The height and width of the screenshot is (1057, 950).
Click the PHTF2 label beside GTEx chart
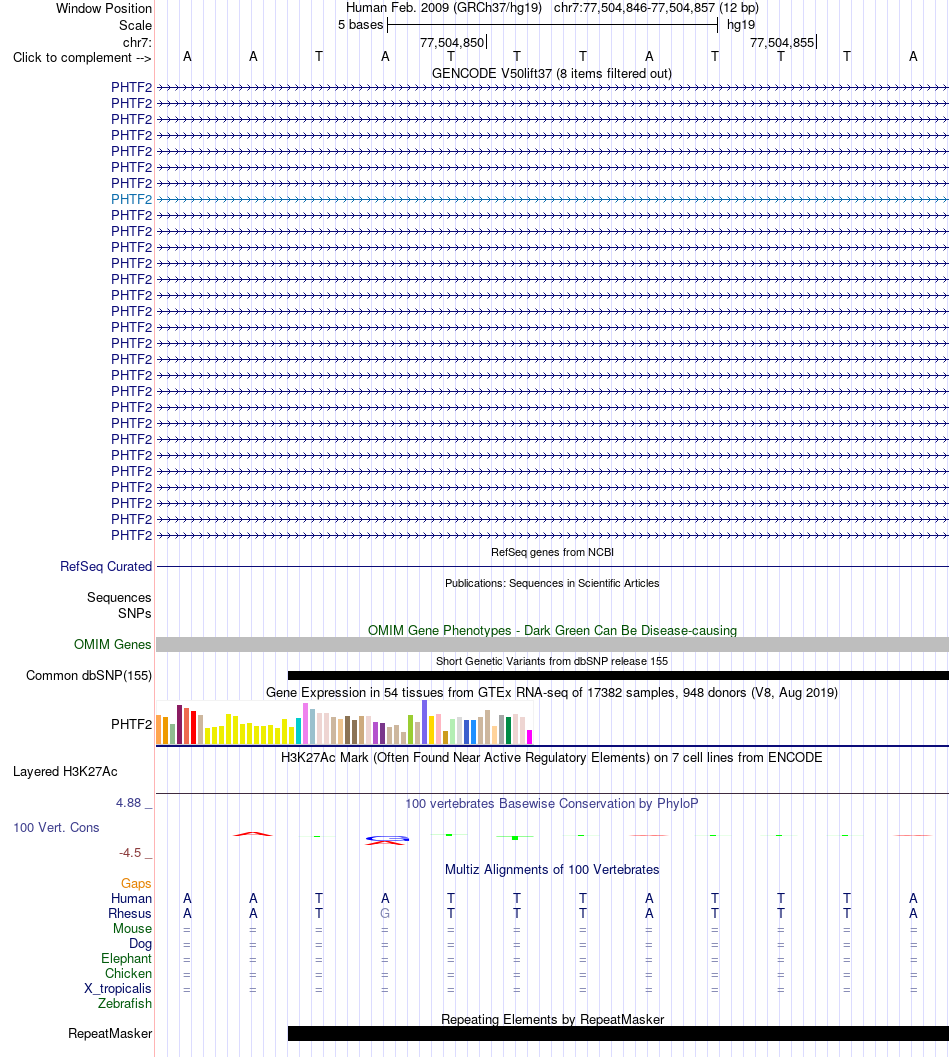(131, 725)
